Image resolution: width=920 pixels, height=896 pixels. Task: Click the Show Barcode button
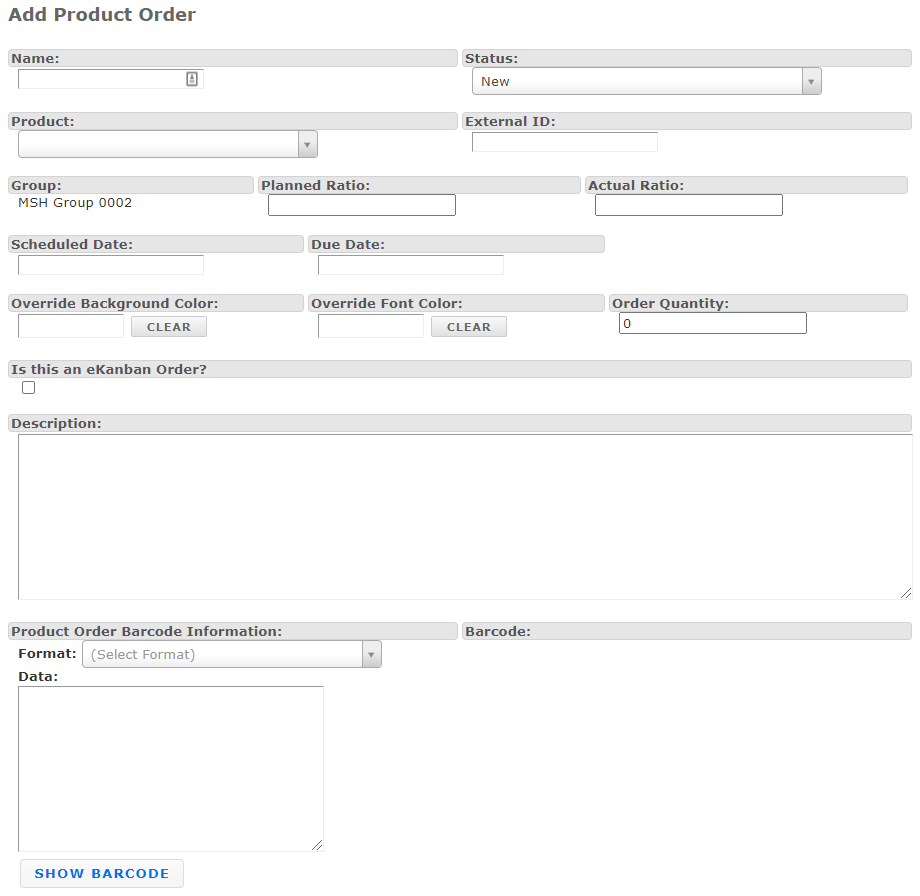point(102,874)
